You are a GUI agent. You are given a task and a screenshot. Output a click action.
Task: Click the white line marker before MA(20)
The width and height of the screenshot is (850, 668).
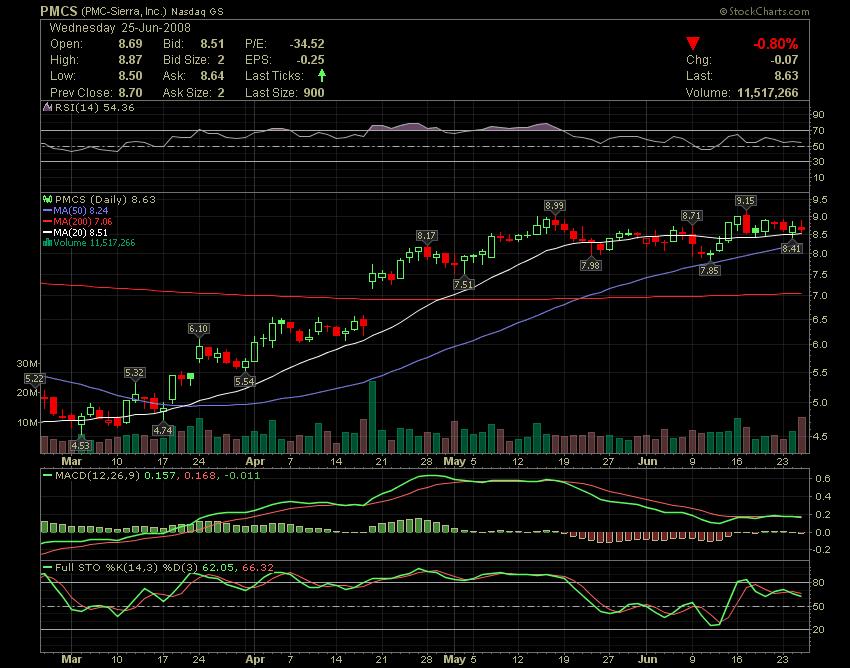(x=47, y=232)
